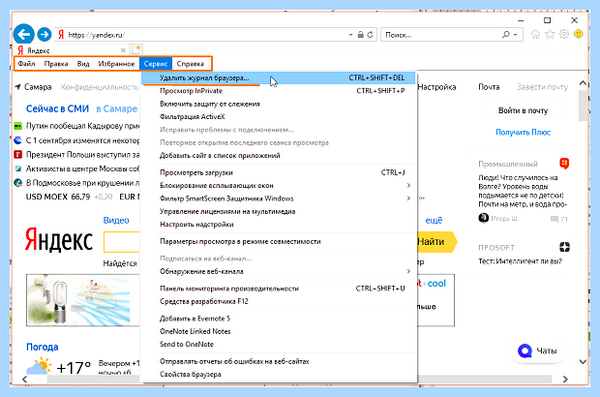Click the page scroll up arrow
Viewport: 600px width, 397px height.
(x=582, y=83)
